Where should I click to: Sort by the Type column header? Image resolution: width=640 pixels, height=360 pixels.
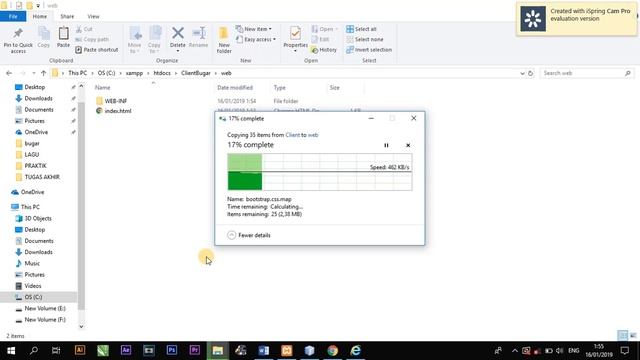280,87
